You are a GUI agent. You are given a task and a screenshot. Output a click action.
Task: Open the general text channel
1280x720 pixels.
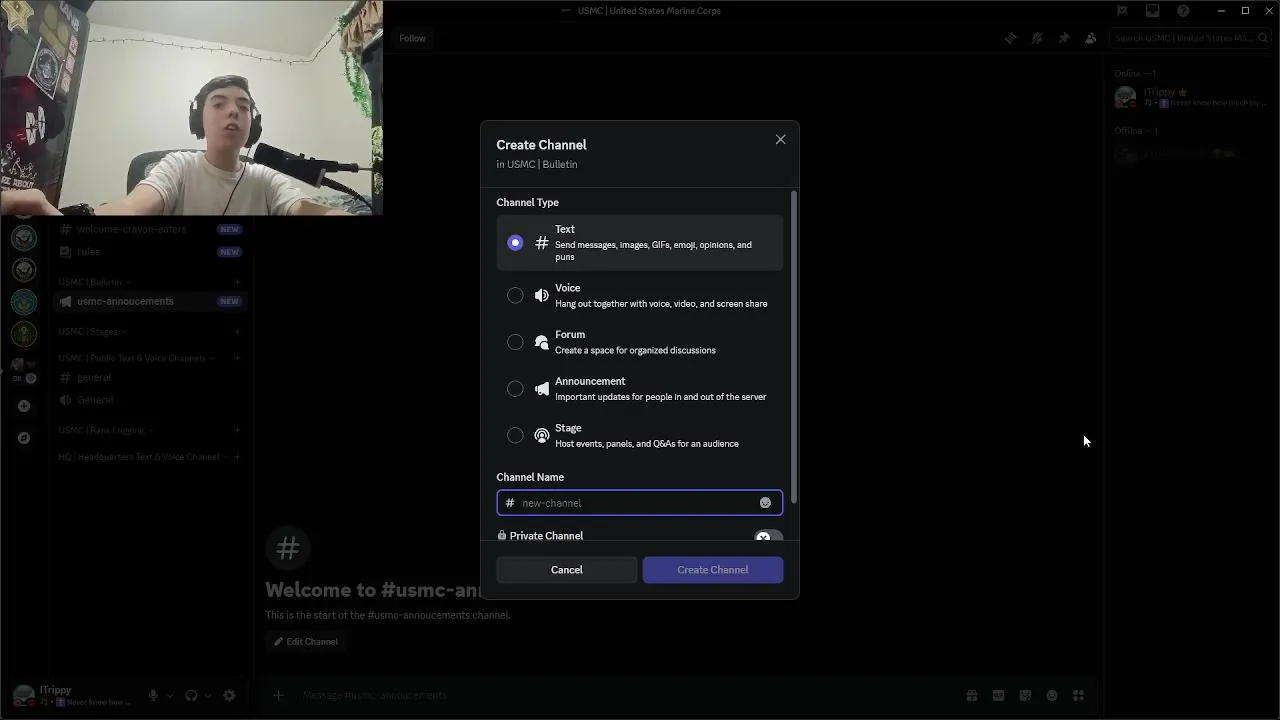point(150,377)
